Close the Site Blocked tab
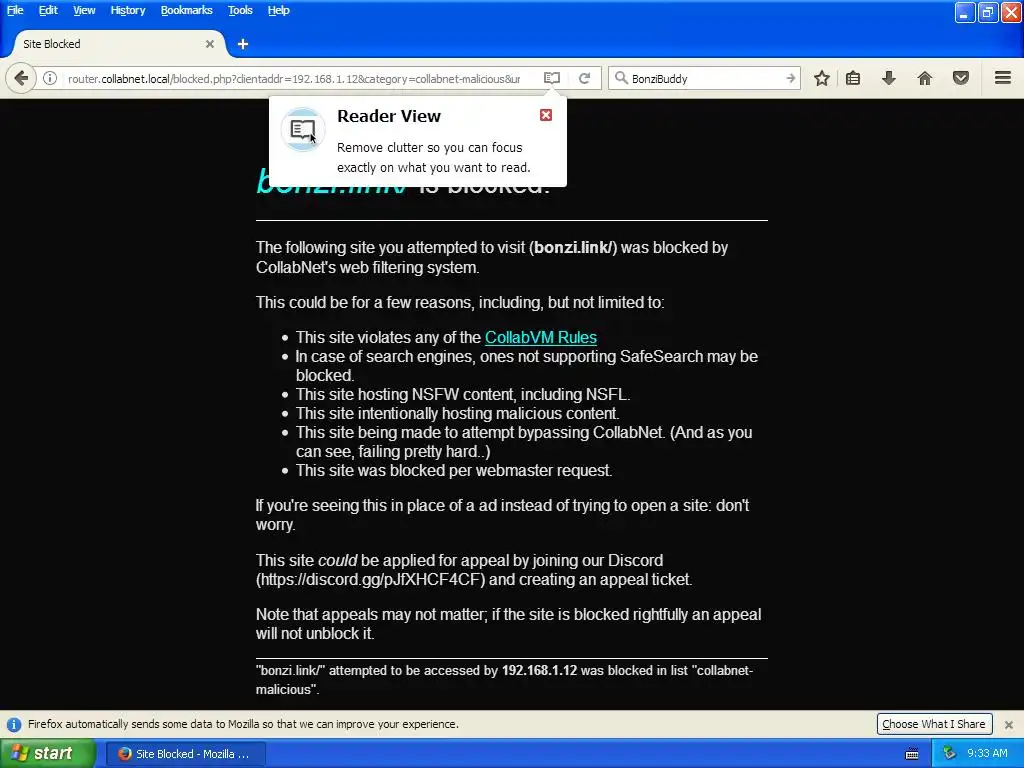 pyautogui.click(x=210, y=44)
